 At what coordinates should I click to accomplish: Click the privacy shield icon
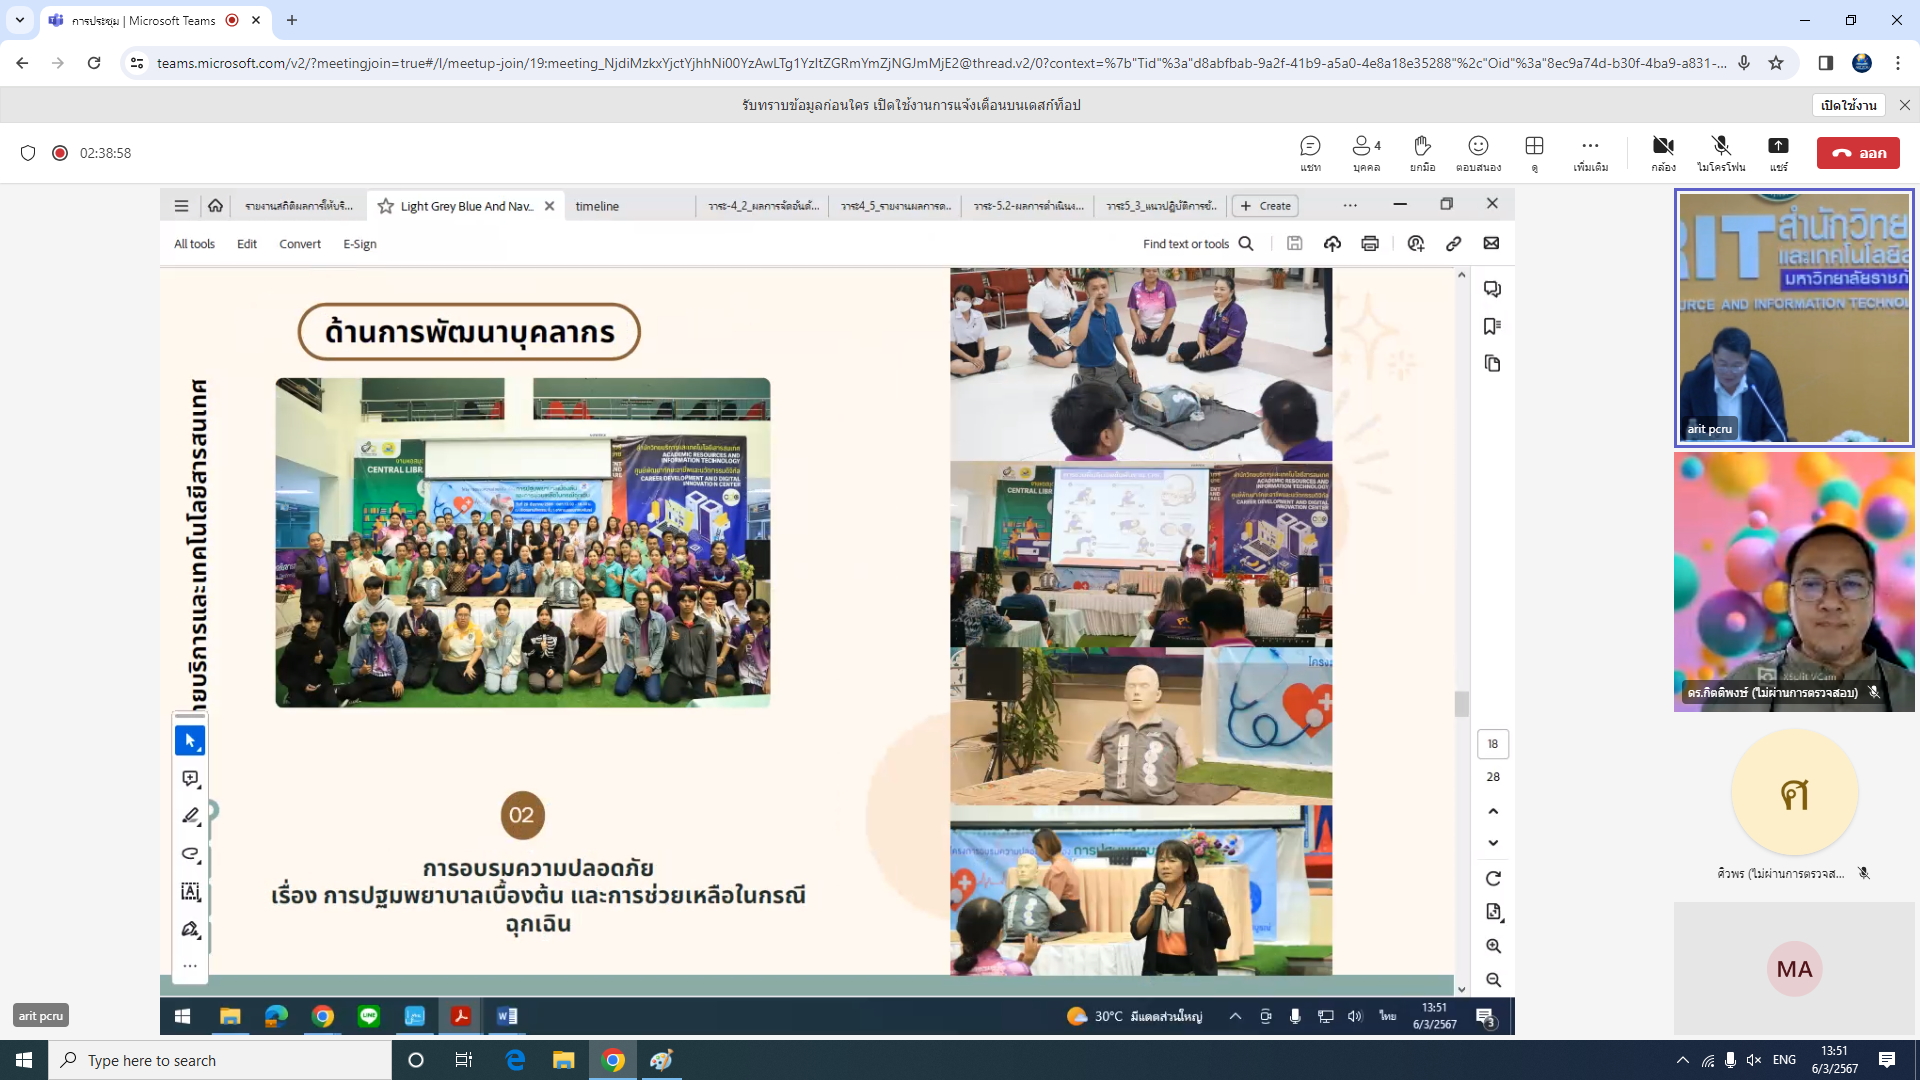(x=28, y=153)
